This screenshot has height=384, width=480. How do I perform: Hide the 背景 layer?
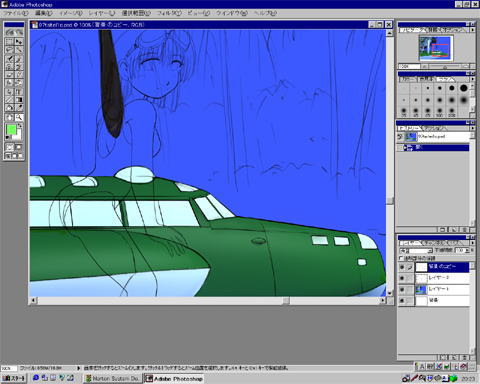[x=402, y=301]
